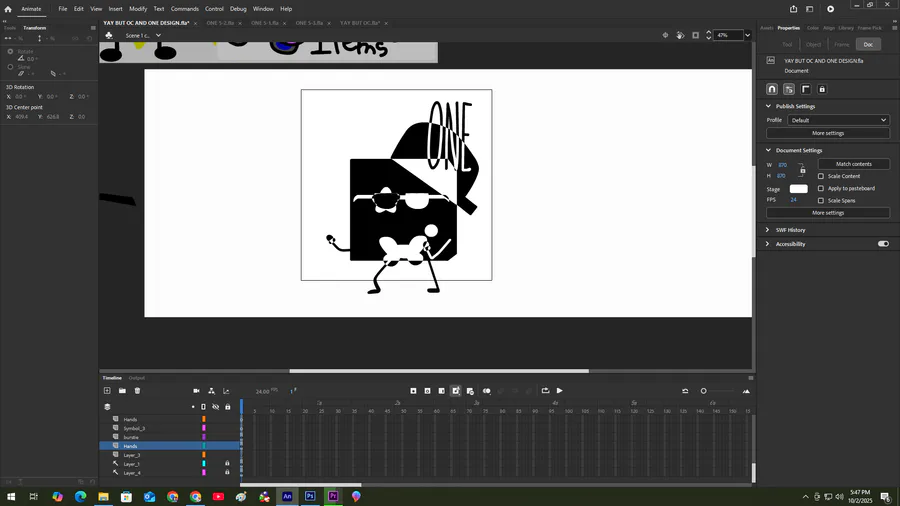900x506 pixels.
Task: Toggle the Accessibility switch
Action: click(883, 244)
